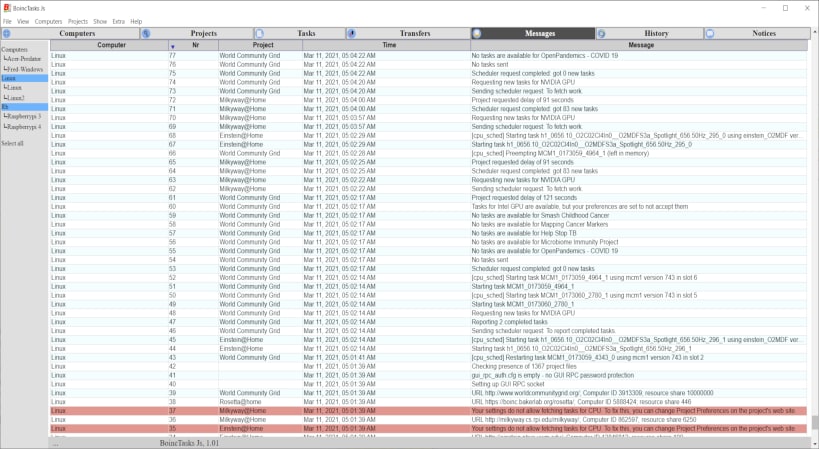Switch to the Notices tab

pos(757,33)
